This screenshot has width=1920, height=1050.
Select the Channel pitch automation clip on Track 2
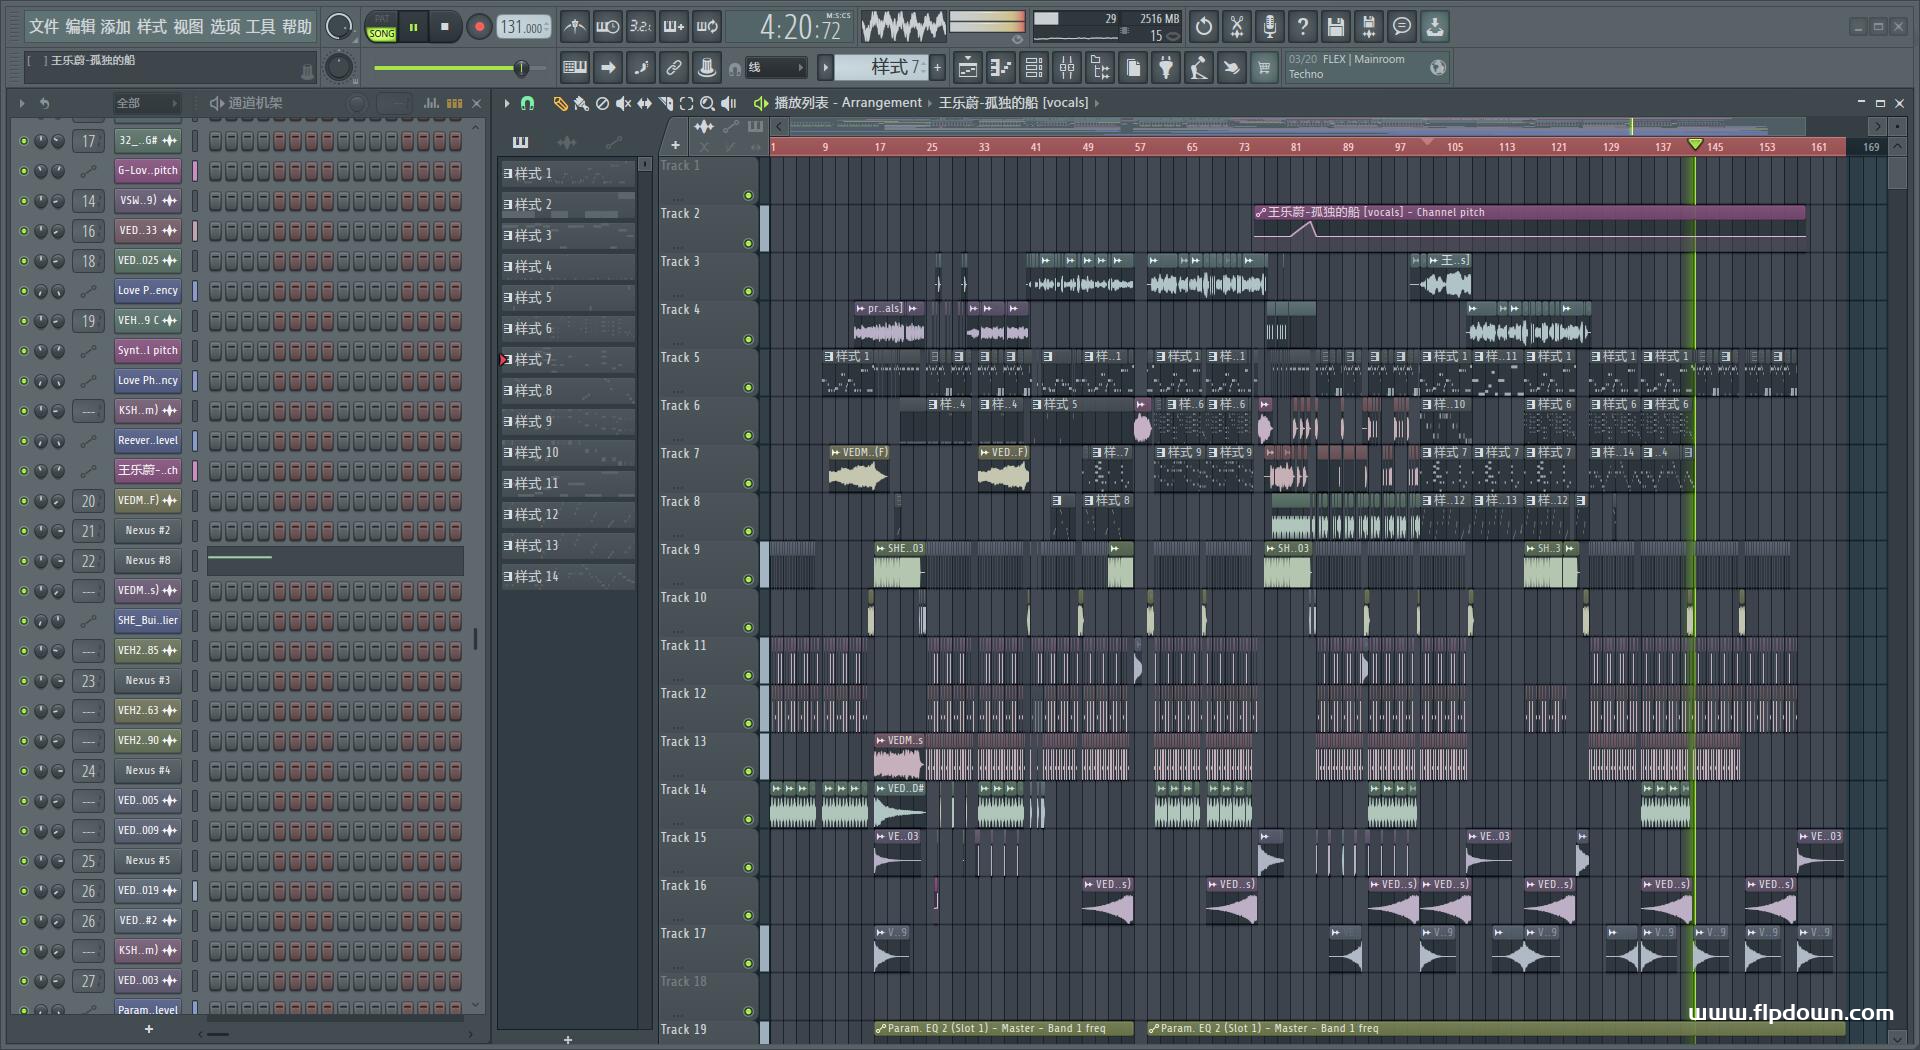point(1529,222)
